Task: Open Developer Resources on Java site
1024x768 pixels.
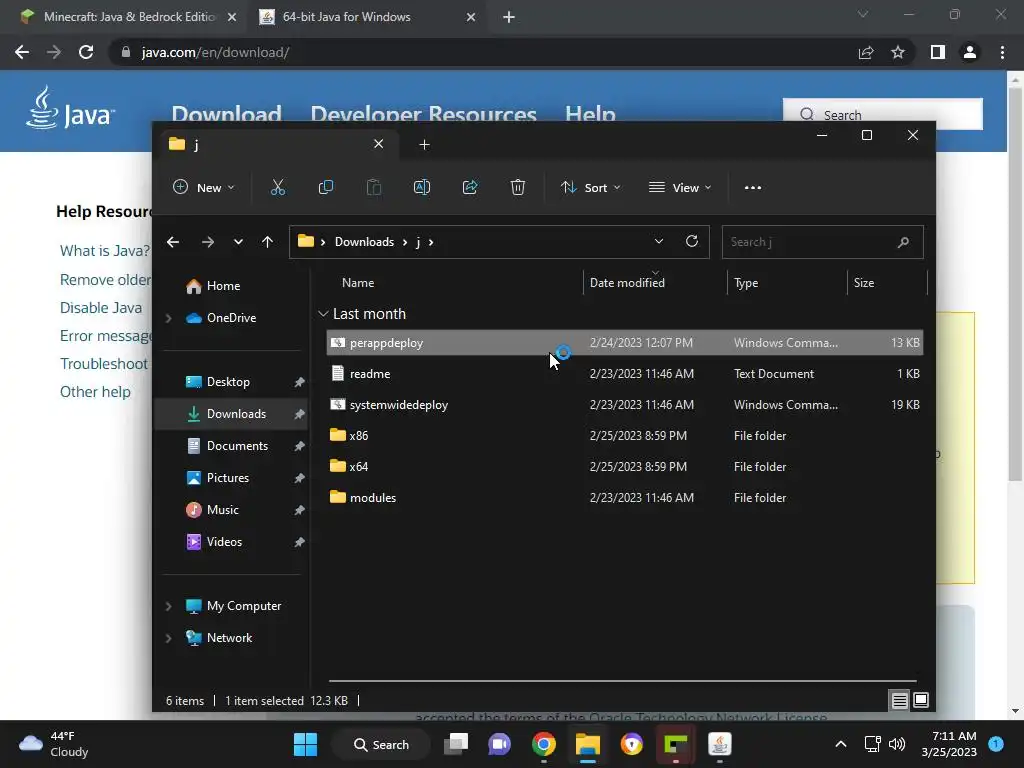Action: pyautogui.click(x=423, y=114)
